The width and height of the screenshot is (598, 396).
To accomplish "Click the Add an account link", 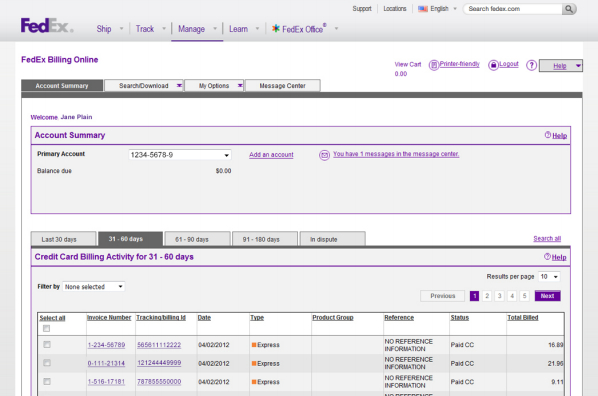I will tap(271, 155).
